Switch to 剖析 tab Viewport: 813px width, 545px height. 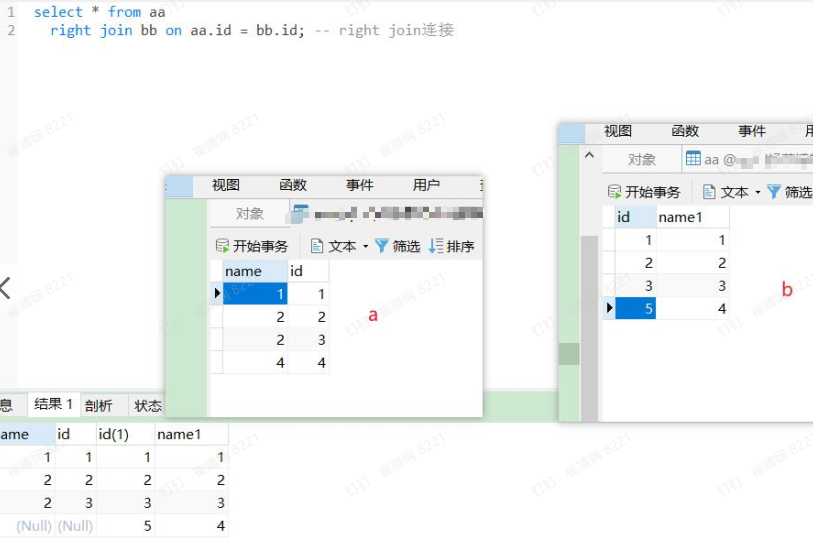click(99, 406)
